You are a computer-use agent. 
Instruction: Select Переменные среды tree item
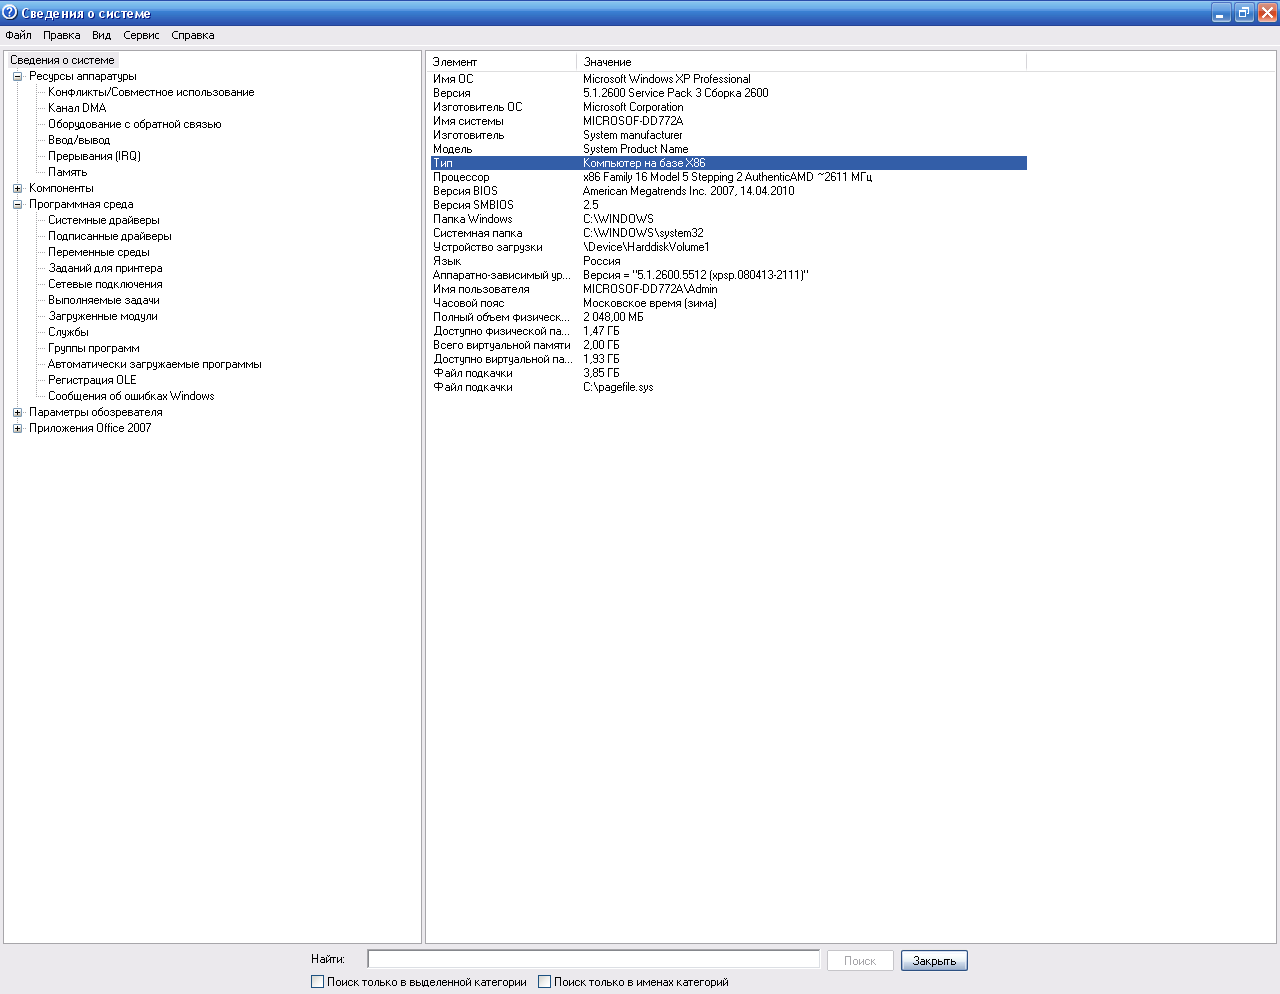(99, 252)
